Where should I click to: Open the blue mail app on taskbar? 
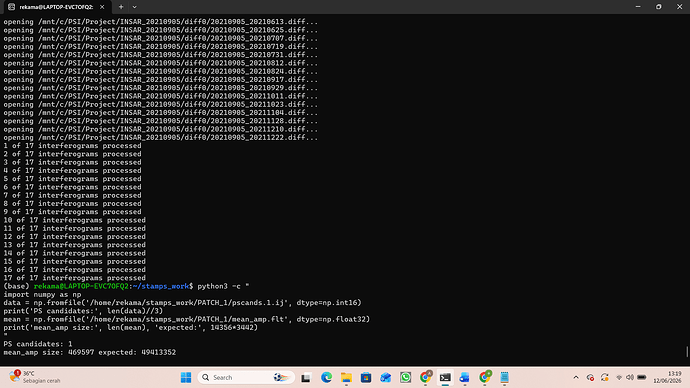click(x=385, y=377)
